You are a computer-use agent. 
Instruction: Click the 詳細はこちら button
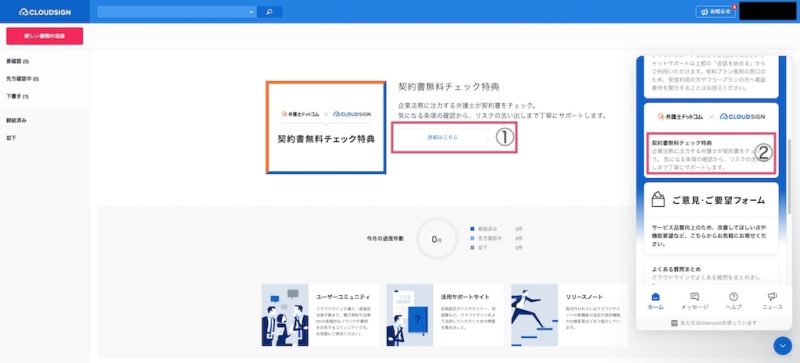tap(443, 137)
